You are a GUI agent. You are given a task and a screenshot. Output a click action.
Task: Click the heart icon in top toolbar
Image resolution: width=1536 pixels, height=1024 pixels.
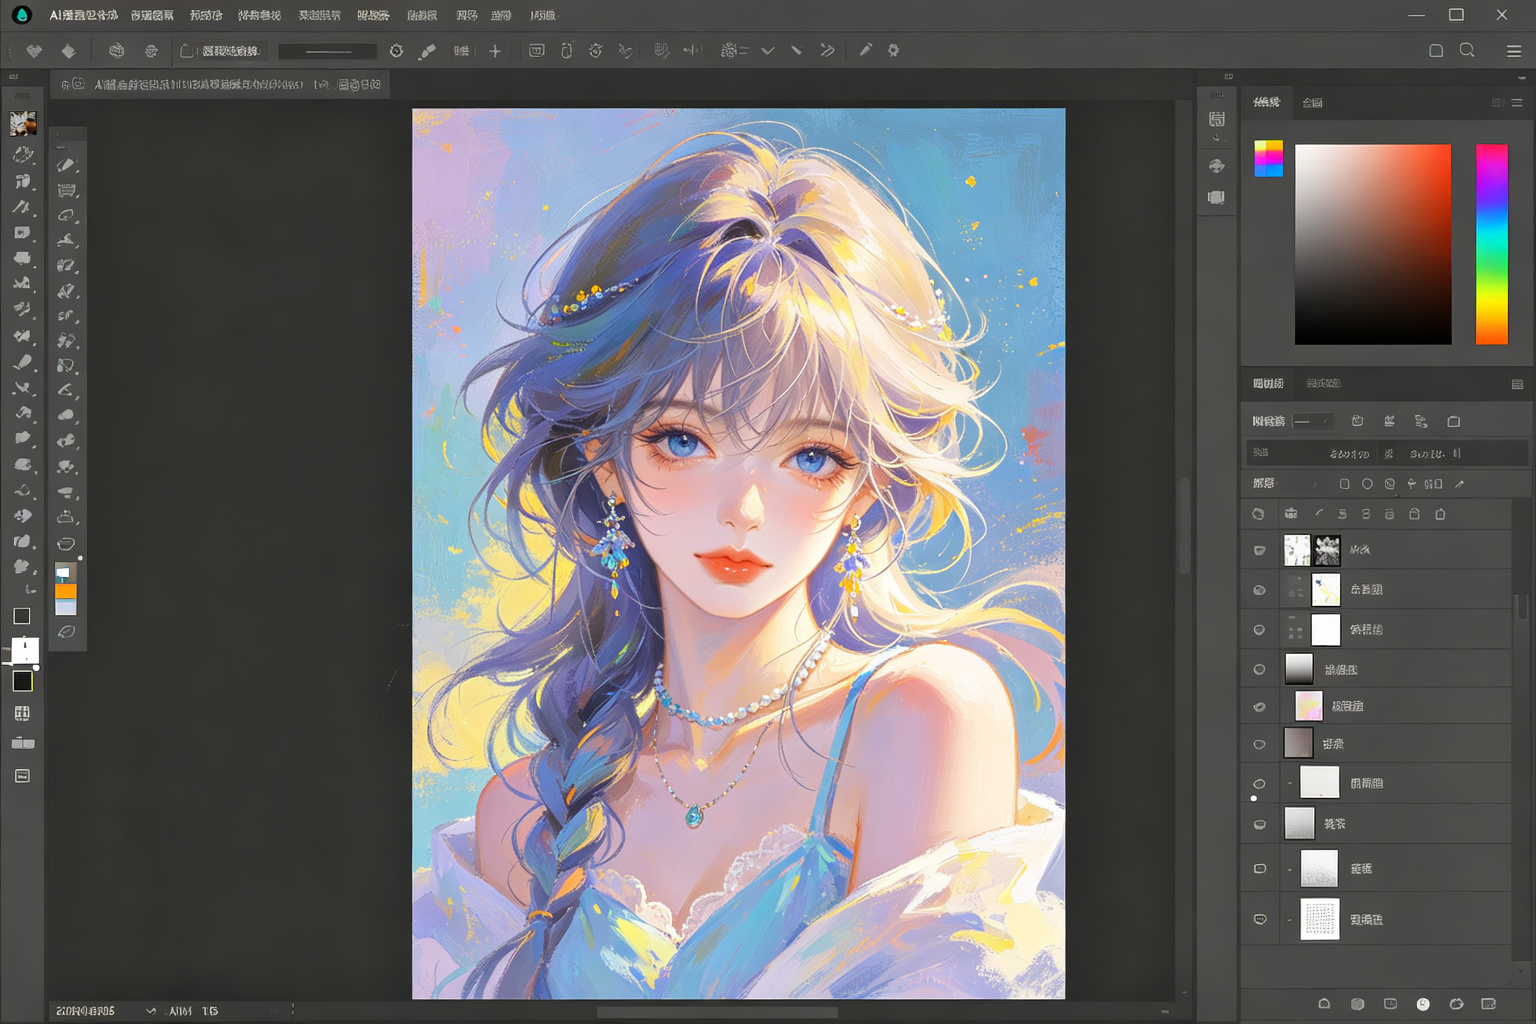tap(34, 51)
